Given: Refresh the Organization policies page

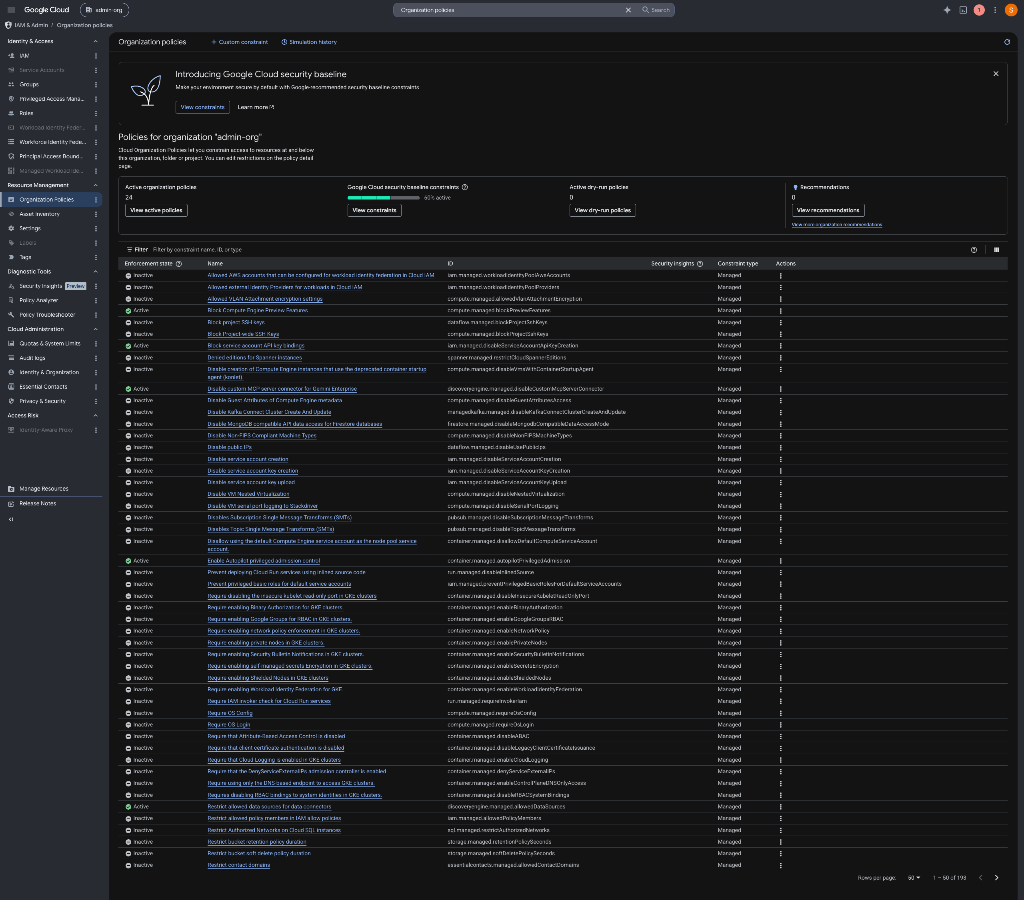Looking at the screenshot, I should click(1006, 42).
